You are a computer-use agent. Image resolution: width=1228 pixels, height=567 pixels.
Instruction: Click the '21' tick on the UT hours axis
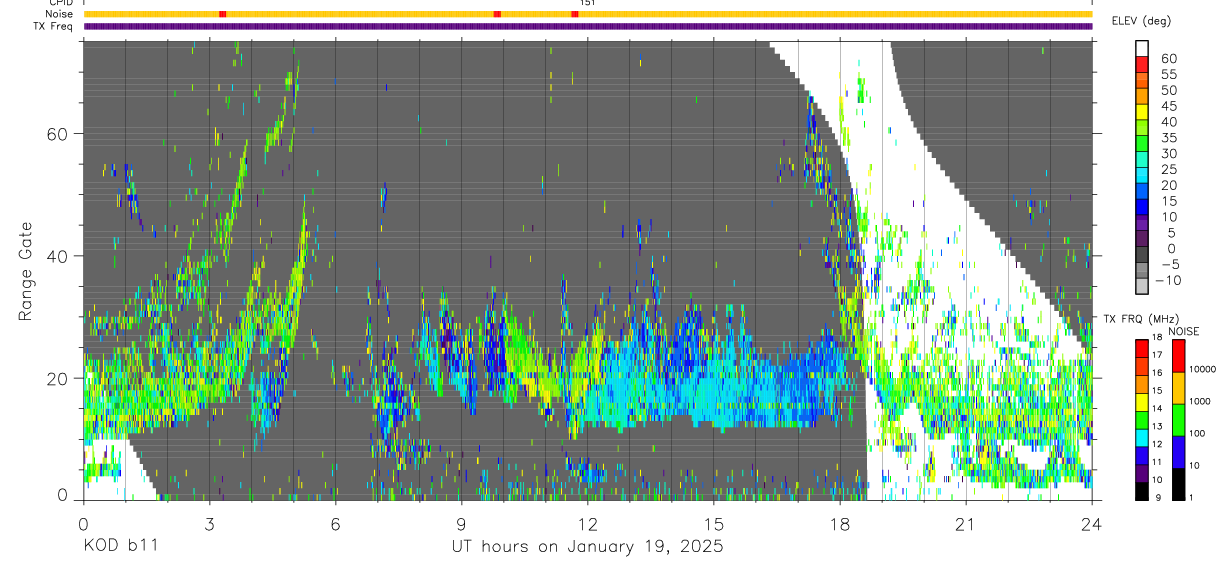coord(966,523)
